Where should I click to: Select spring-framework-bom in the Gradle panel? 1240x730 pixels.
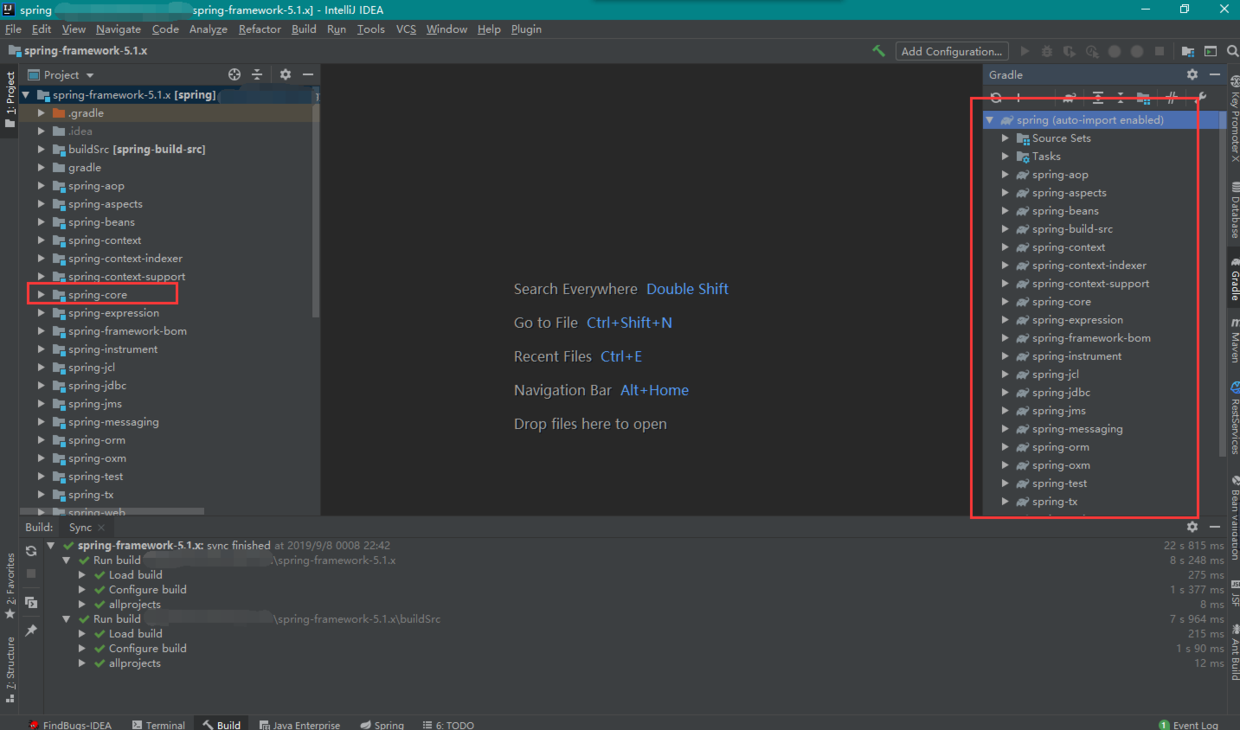tap(1091, 338)
